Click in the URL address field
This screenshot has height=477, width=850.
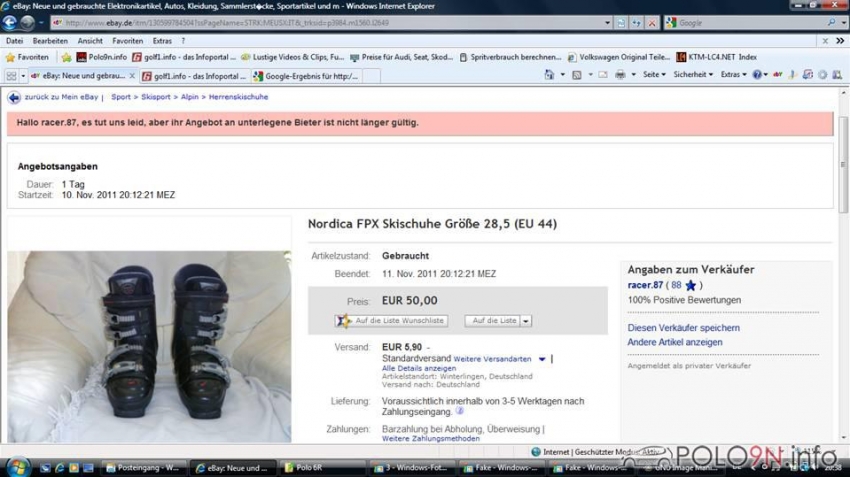325,23
